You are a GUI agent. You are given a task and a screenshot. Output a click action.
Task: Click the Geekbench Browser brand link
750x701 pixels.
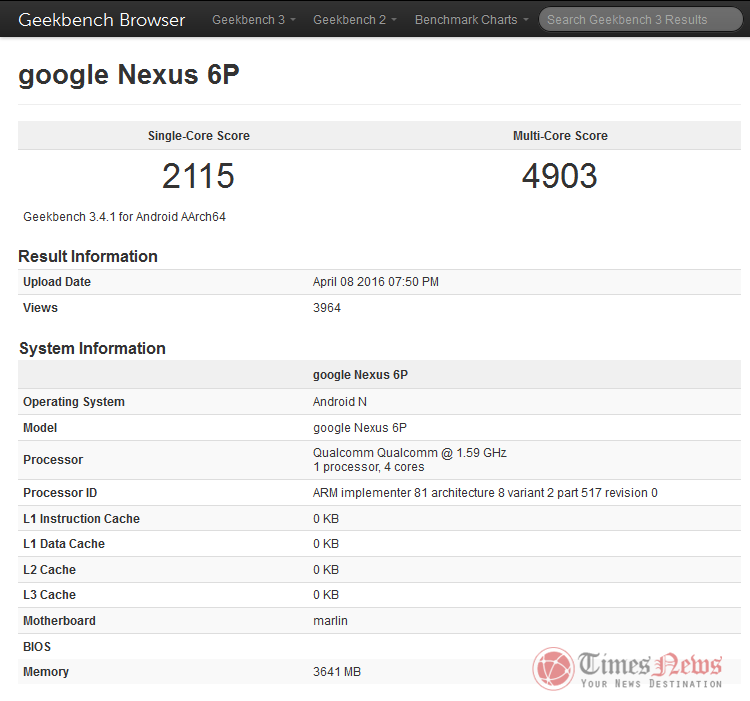(x=102, y=20)
